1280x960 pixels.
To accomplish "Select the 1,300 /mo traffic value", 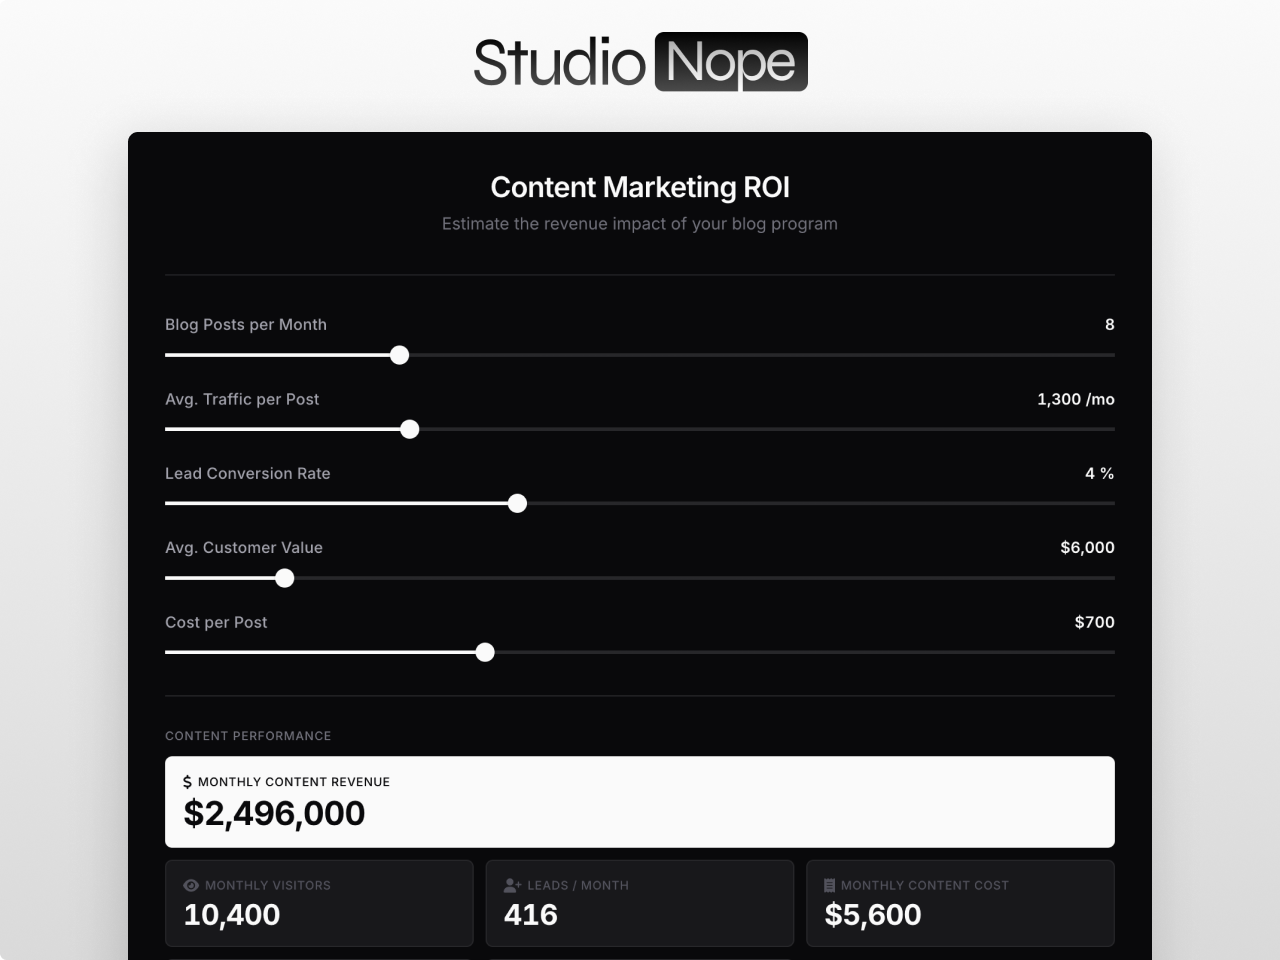I will [1076, 399].
